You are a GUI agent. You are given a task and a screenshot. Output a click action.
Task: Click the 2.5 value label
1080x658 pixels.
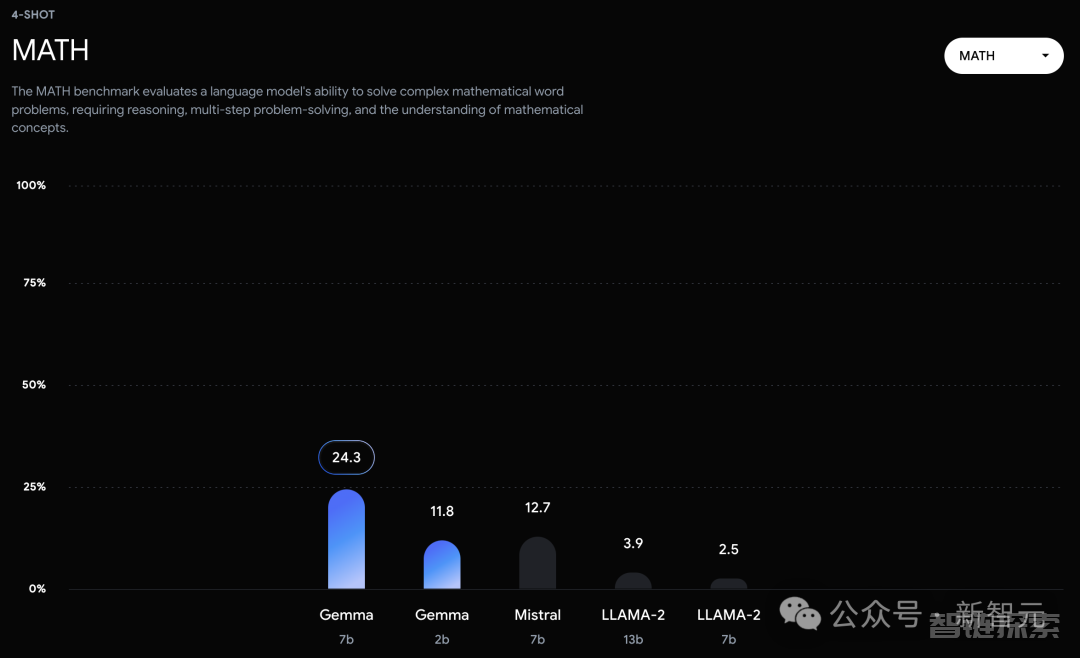click(x=729, y=549)
